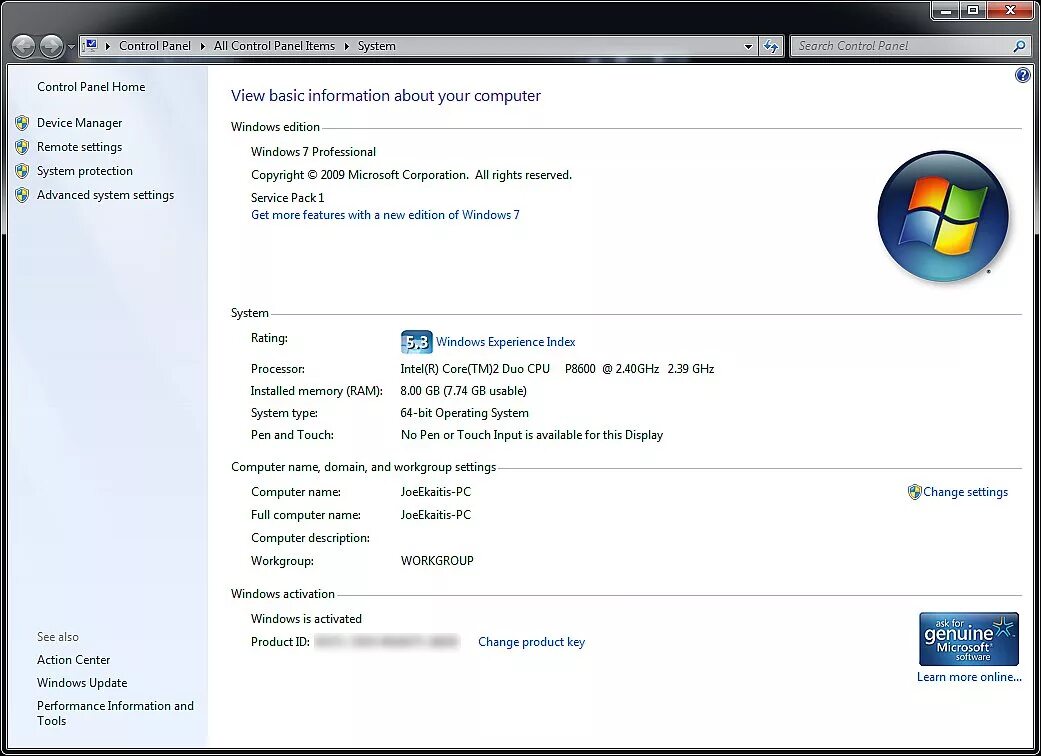
Task: Minimize the System window
Action: pos(946,11)
